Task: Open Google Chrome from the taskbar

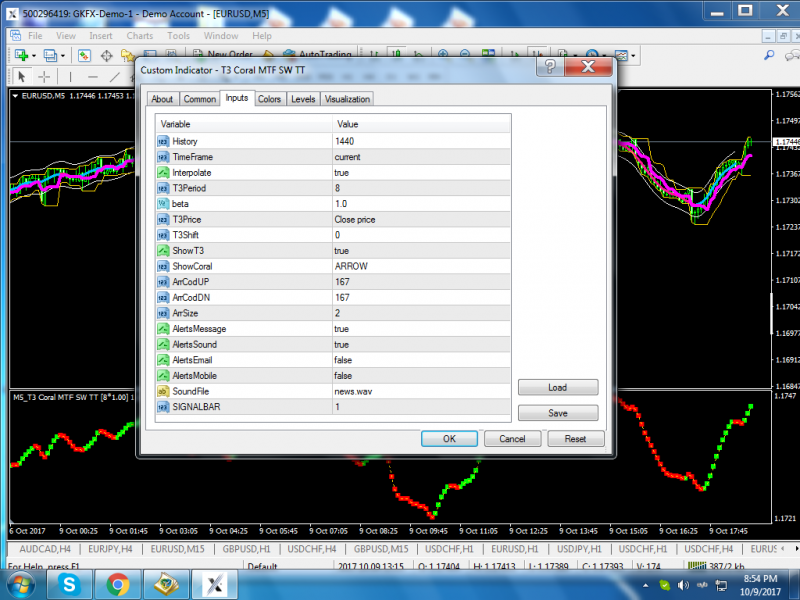Action: tap(118, 584)
